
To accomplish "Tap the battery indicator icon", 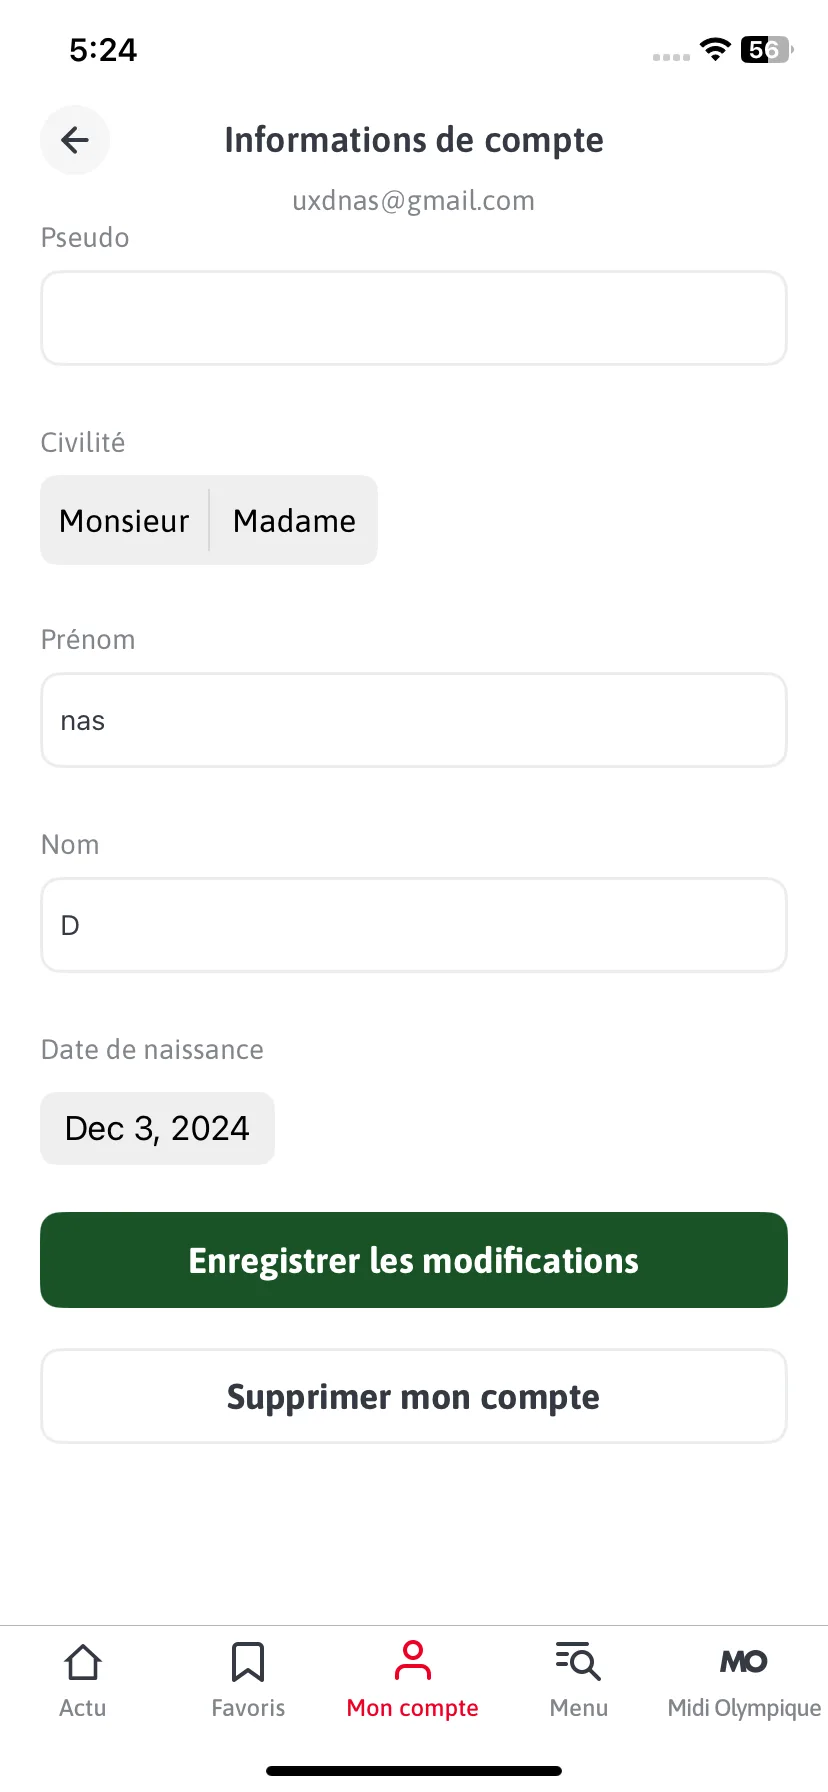I will tap(767, 49).
